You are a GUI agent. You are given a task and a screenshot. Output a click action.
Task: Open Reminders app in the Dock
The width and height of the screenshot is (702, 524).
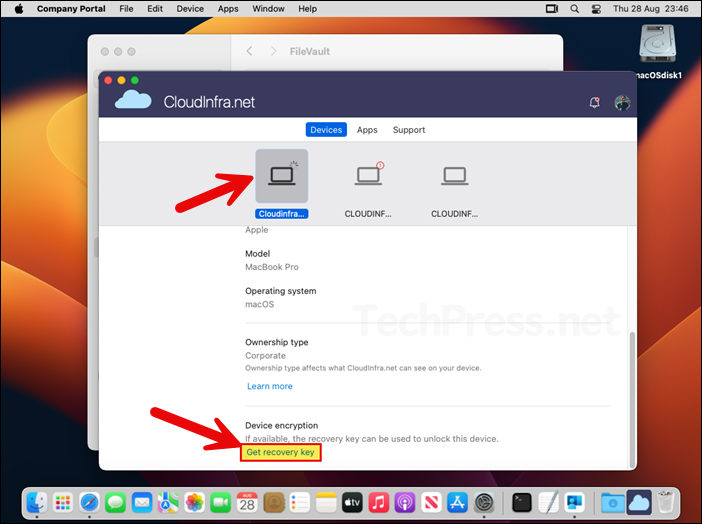300,503
